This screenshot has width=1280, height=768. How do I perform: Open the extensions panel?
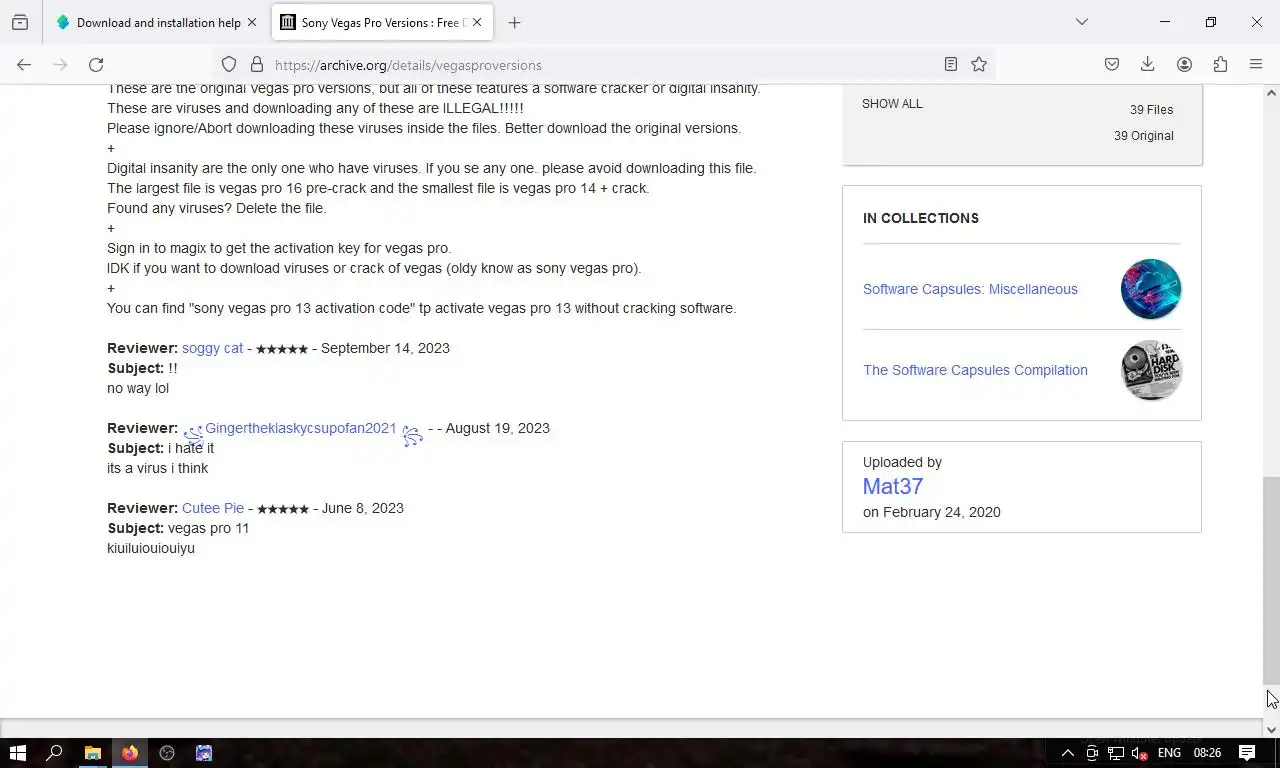coord(1220,64)
